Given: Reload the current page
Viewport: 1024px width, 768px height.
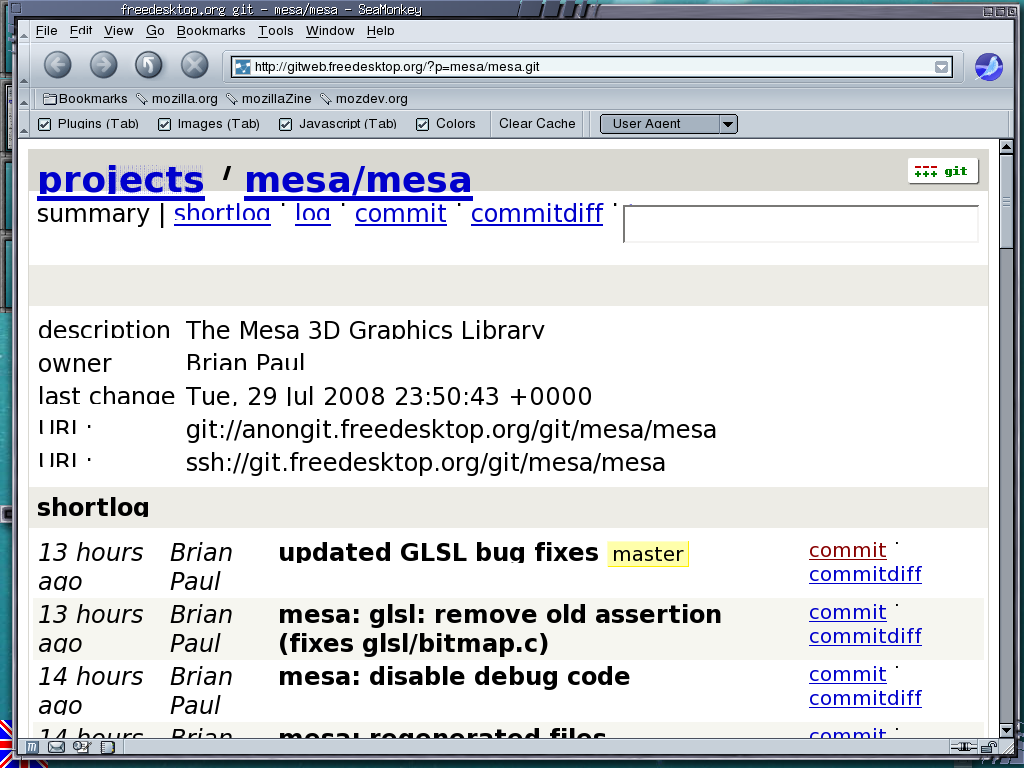Looking at the screenshot, I should [149, 66].
